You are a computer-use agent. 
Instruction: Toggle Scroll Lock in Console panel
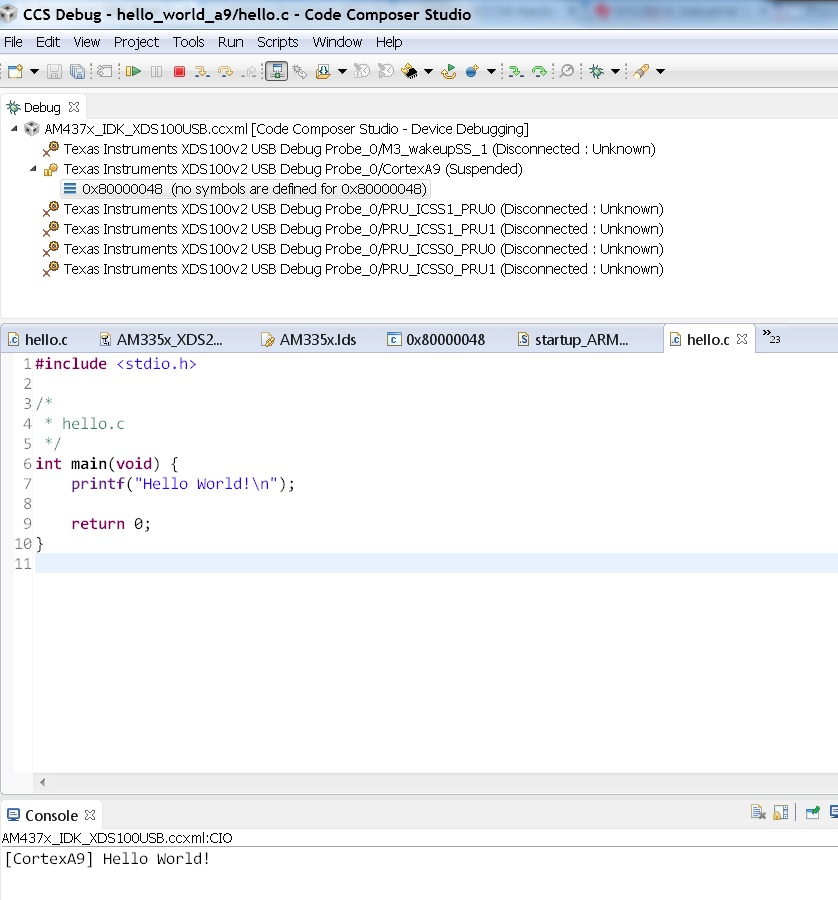[781, 814]
